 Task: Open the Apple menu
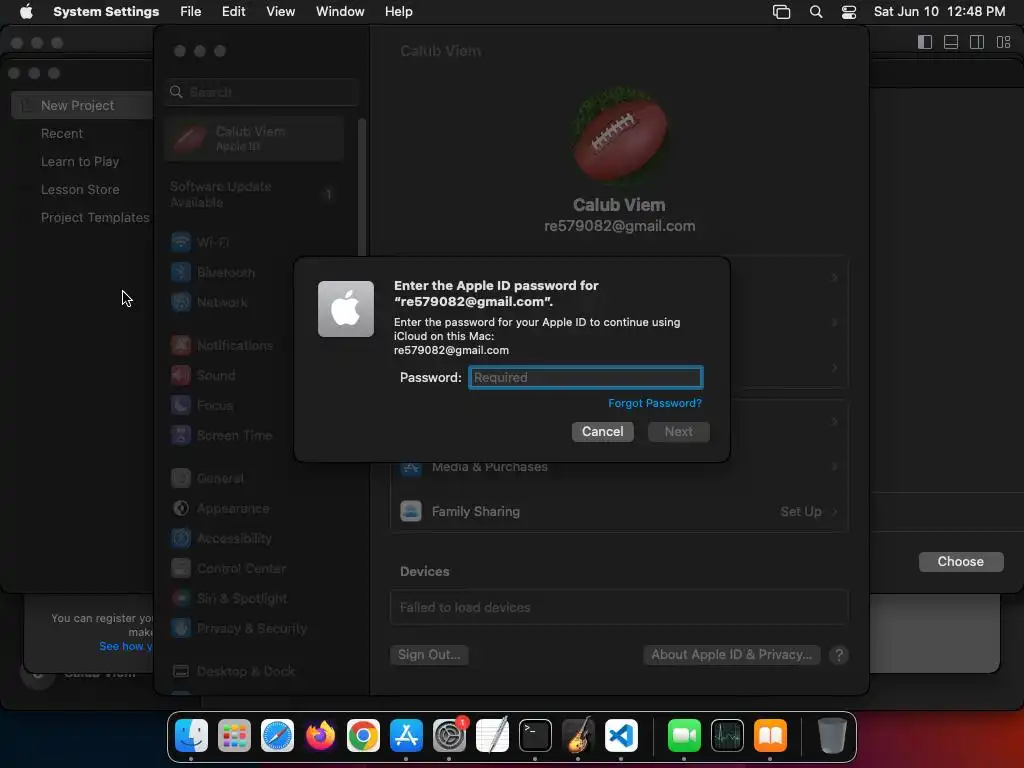pyautogui.click(x=26, y=12)
